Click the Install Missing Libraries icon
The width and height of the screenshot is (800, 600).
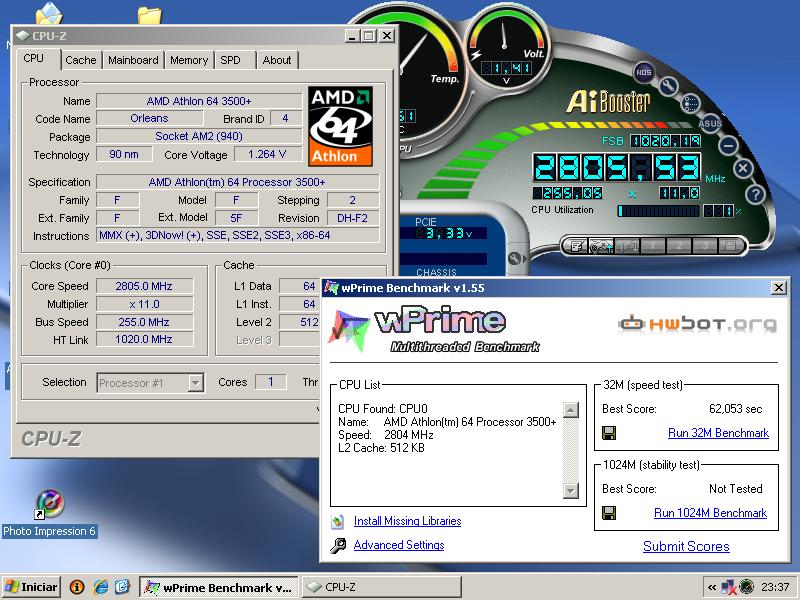tap(338, 521)
